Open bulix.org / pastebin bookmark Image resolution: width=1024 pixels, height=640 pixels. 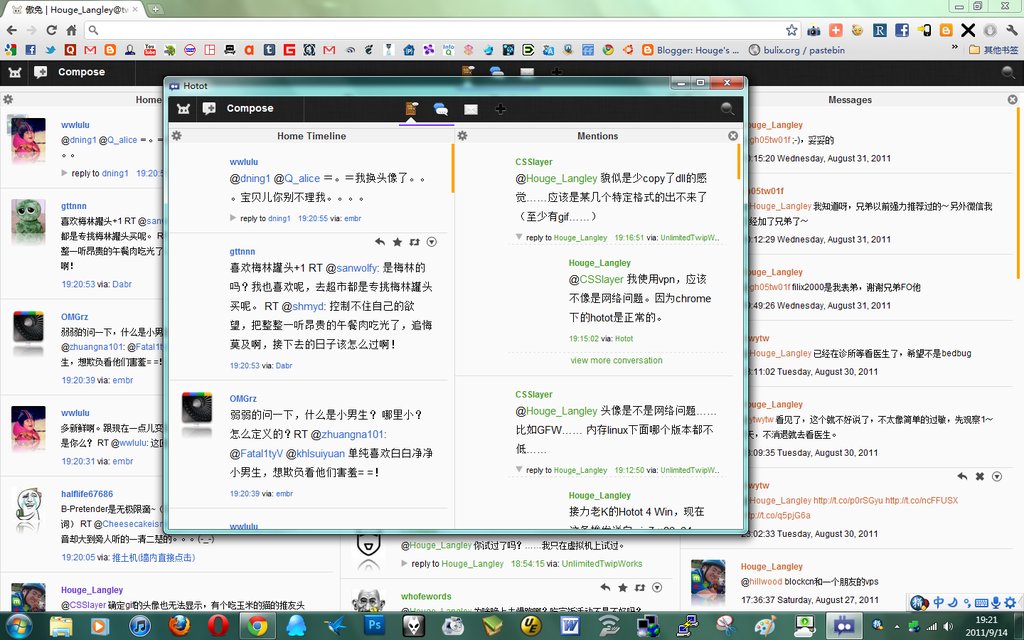pos(797,50)
